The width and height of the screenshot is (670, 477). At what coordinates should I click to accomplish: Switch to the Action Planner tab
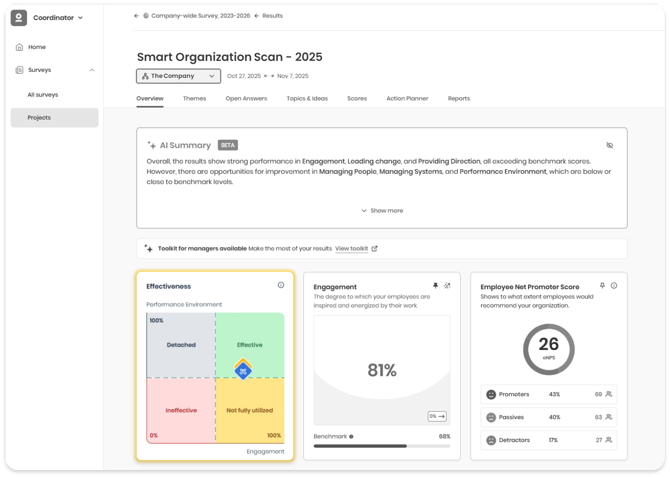[407, 99]
